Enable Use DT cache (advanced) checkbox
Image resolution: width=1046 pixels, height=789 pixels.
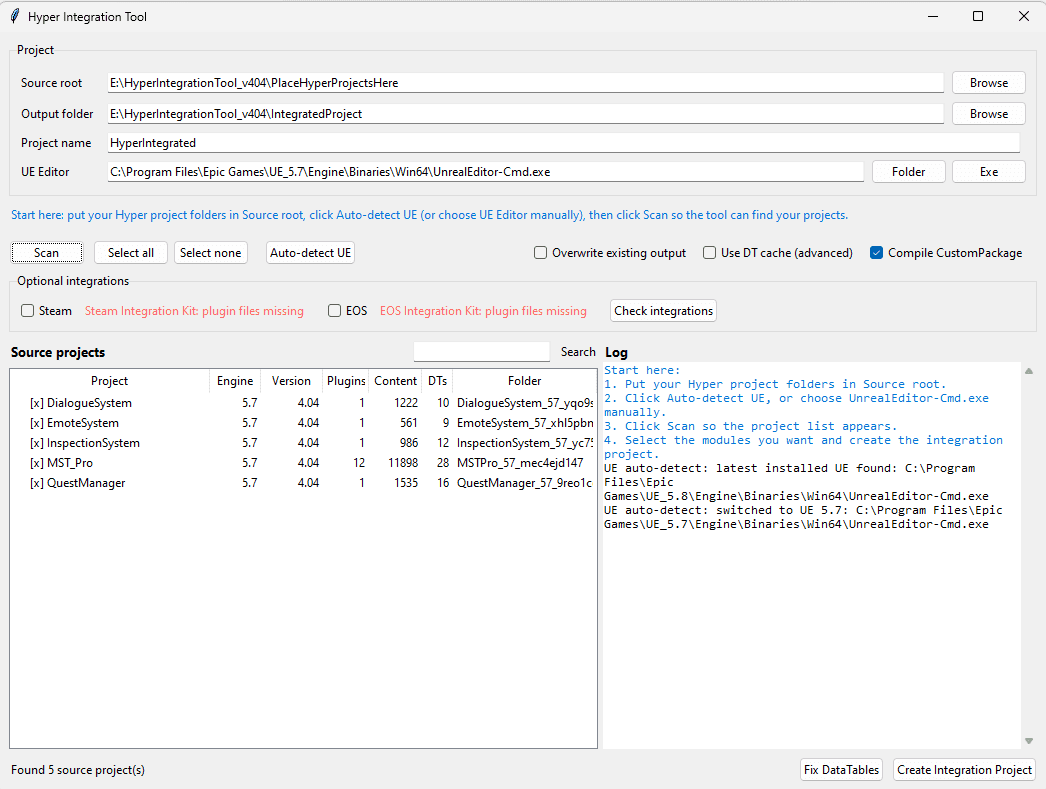tap(710, 253)
